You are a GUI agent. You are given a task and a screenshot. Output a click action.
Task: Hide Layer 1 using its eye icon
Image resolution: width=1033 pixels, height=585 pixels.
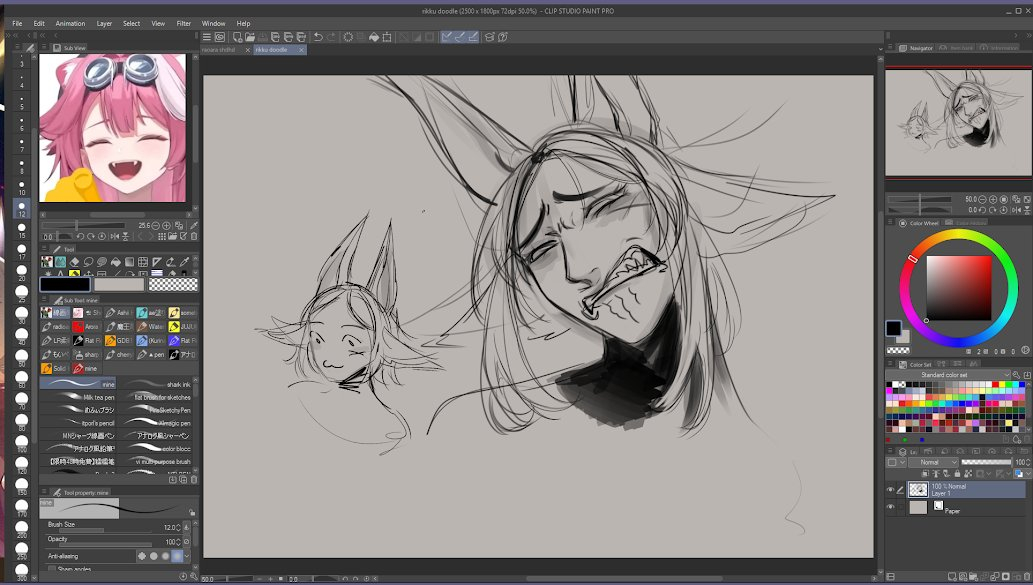[890, 490]
